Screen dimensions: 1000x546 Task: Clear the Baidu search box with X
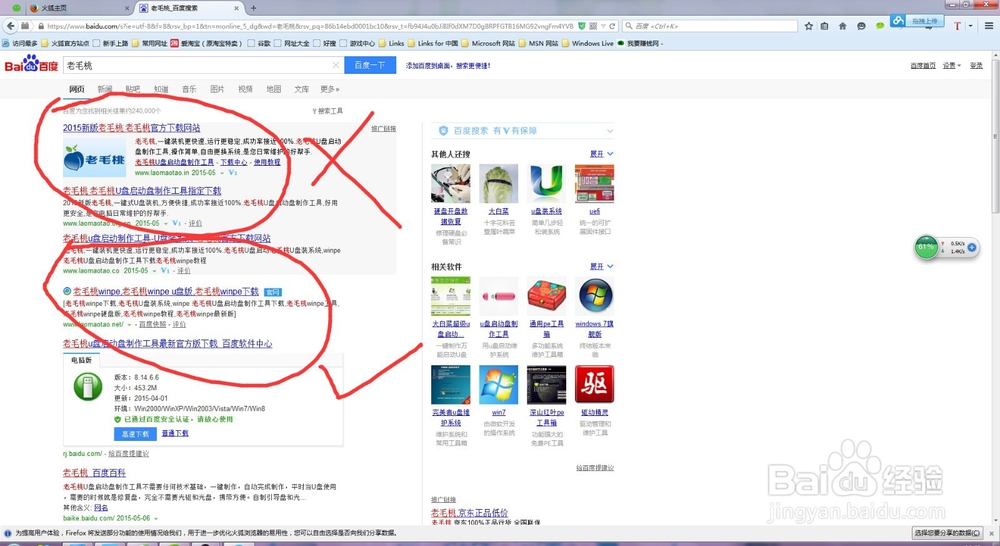pos(335,65)
